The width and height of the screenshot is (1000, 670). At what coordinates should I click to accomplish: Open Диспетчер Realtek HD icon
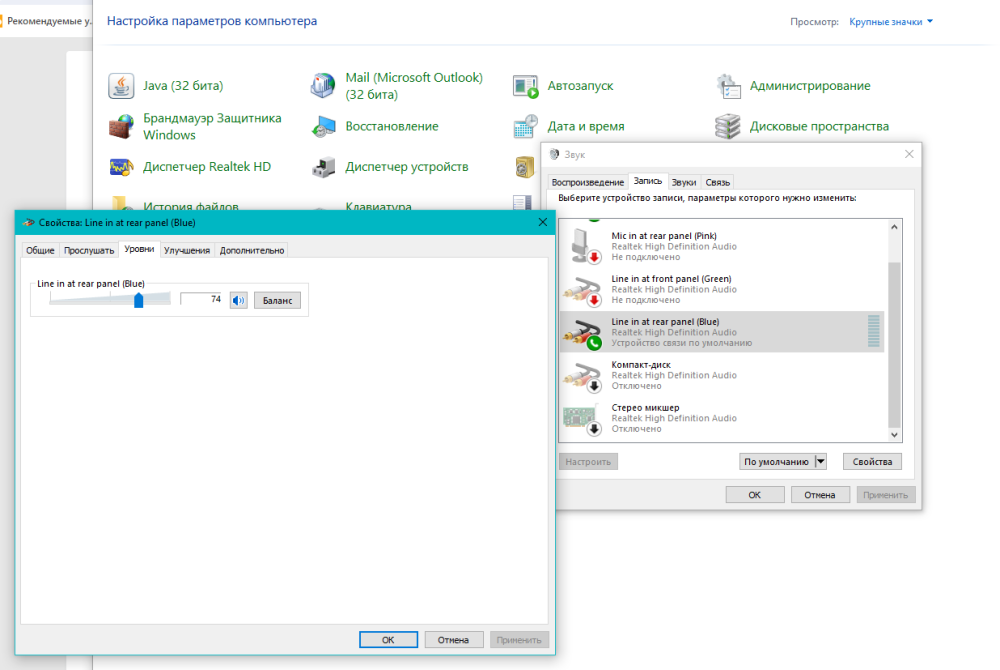[121, 167]
